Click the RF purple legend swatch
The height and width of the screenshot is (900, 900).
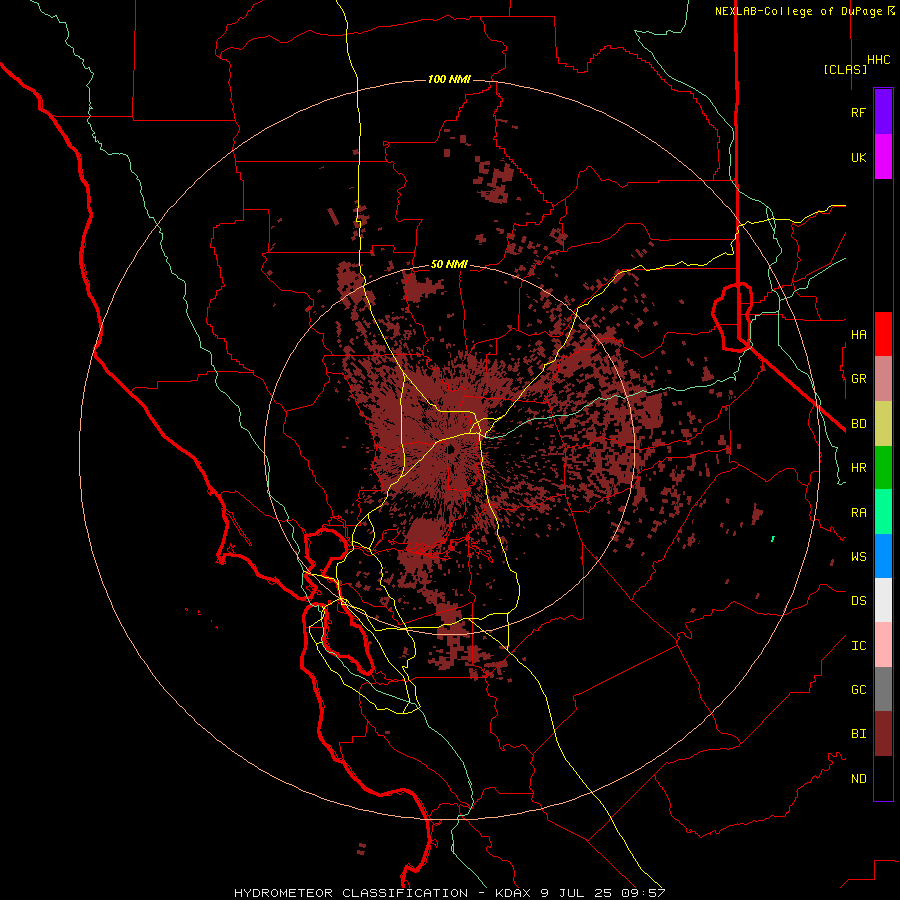(x=883, y=112)
